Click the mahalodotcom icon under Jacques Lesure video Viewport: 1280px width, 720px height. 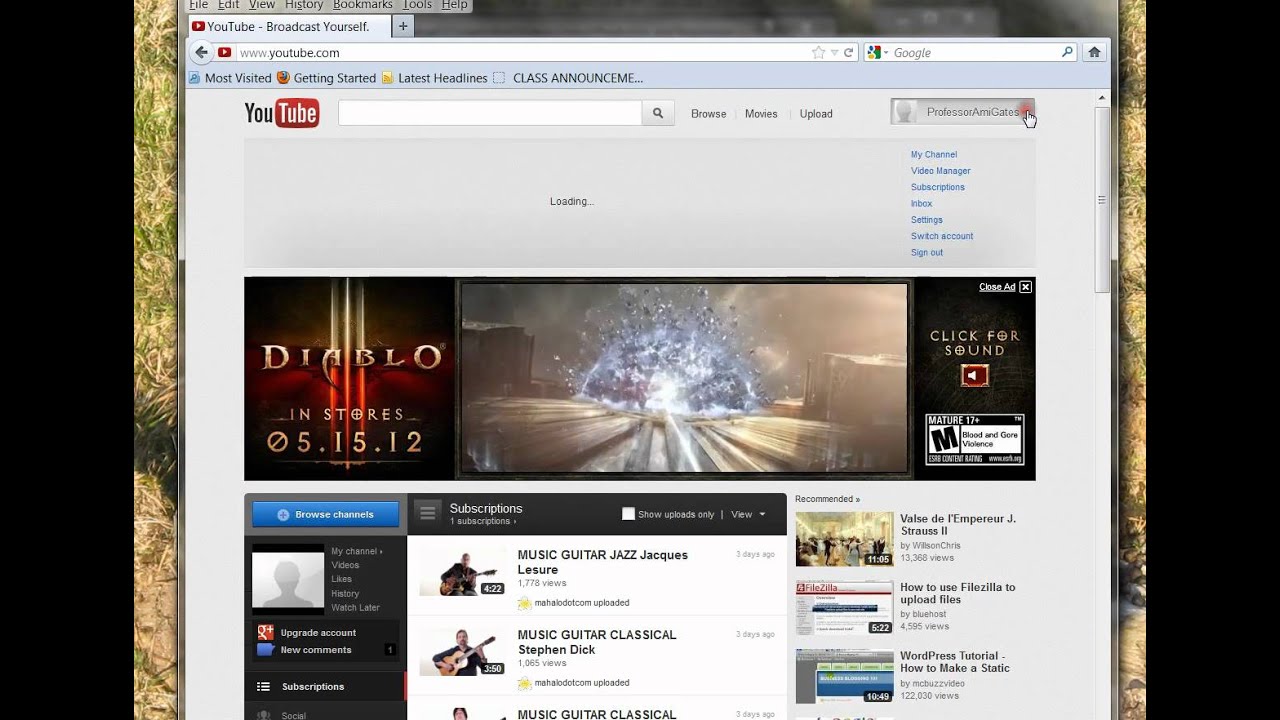[524, 603]
